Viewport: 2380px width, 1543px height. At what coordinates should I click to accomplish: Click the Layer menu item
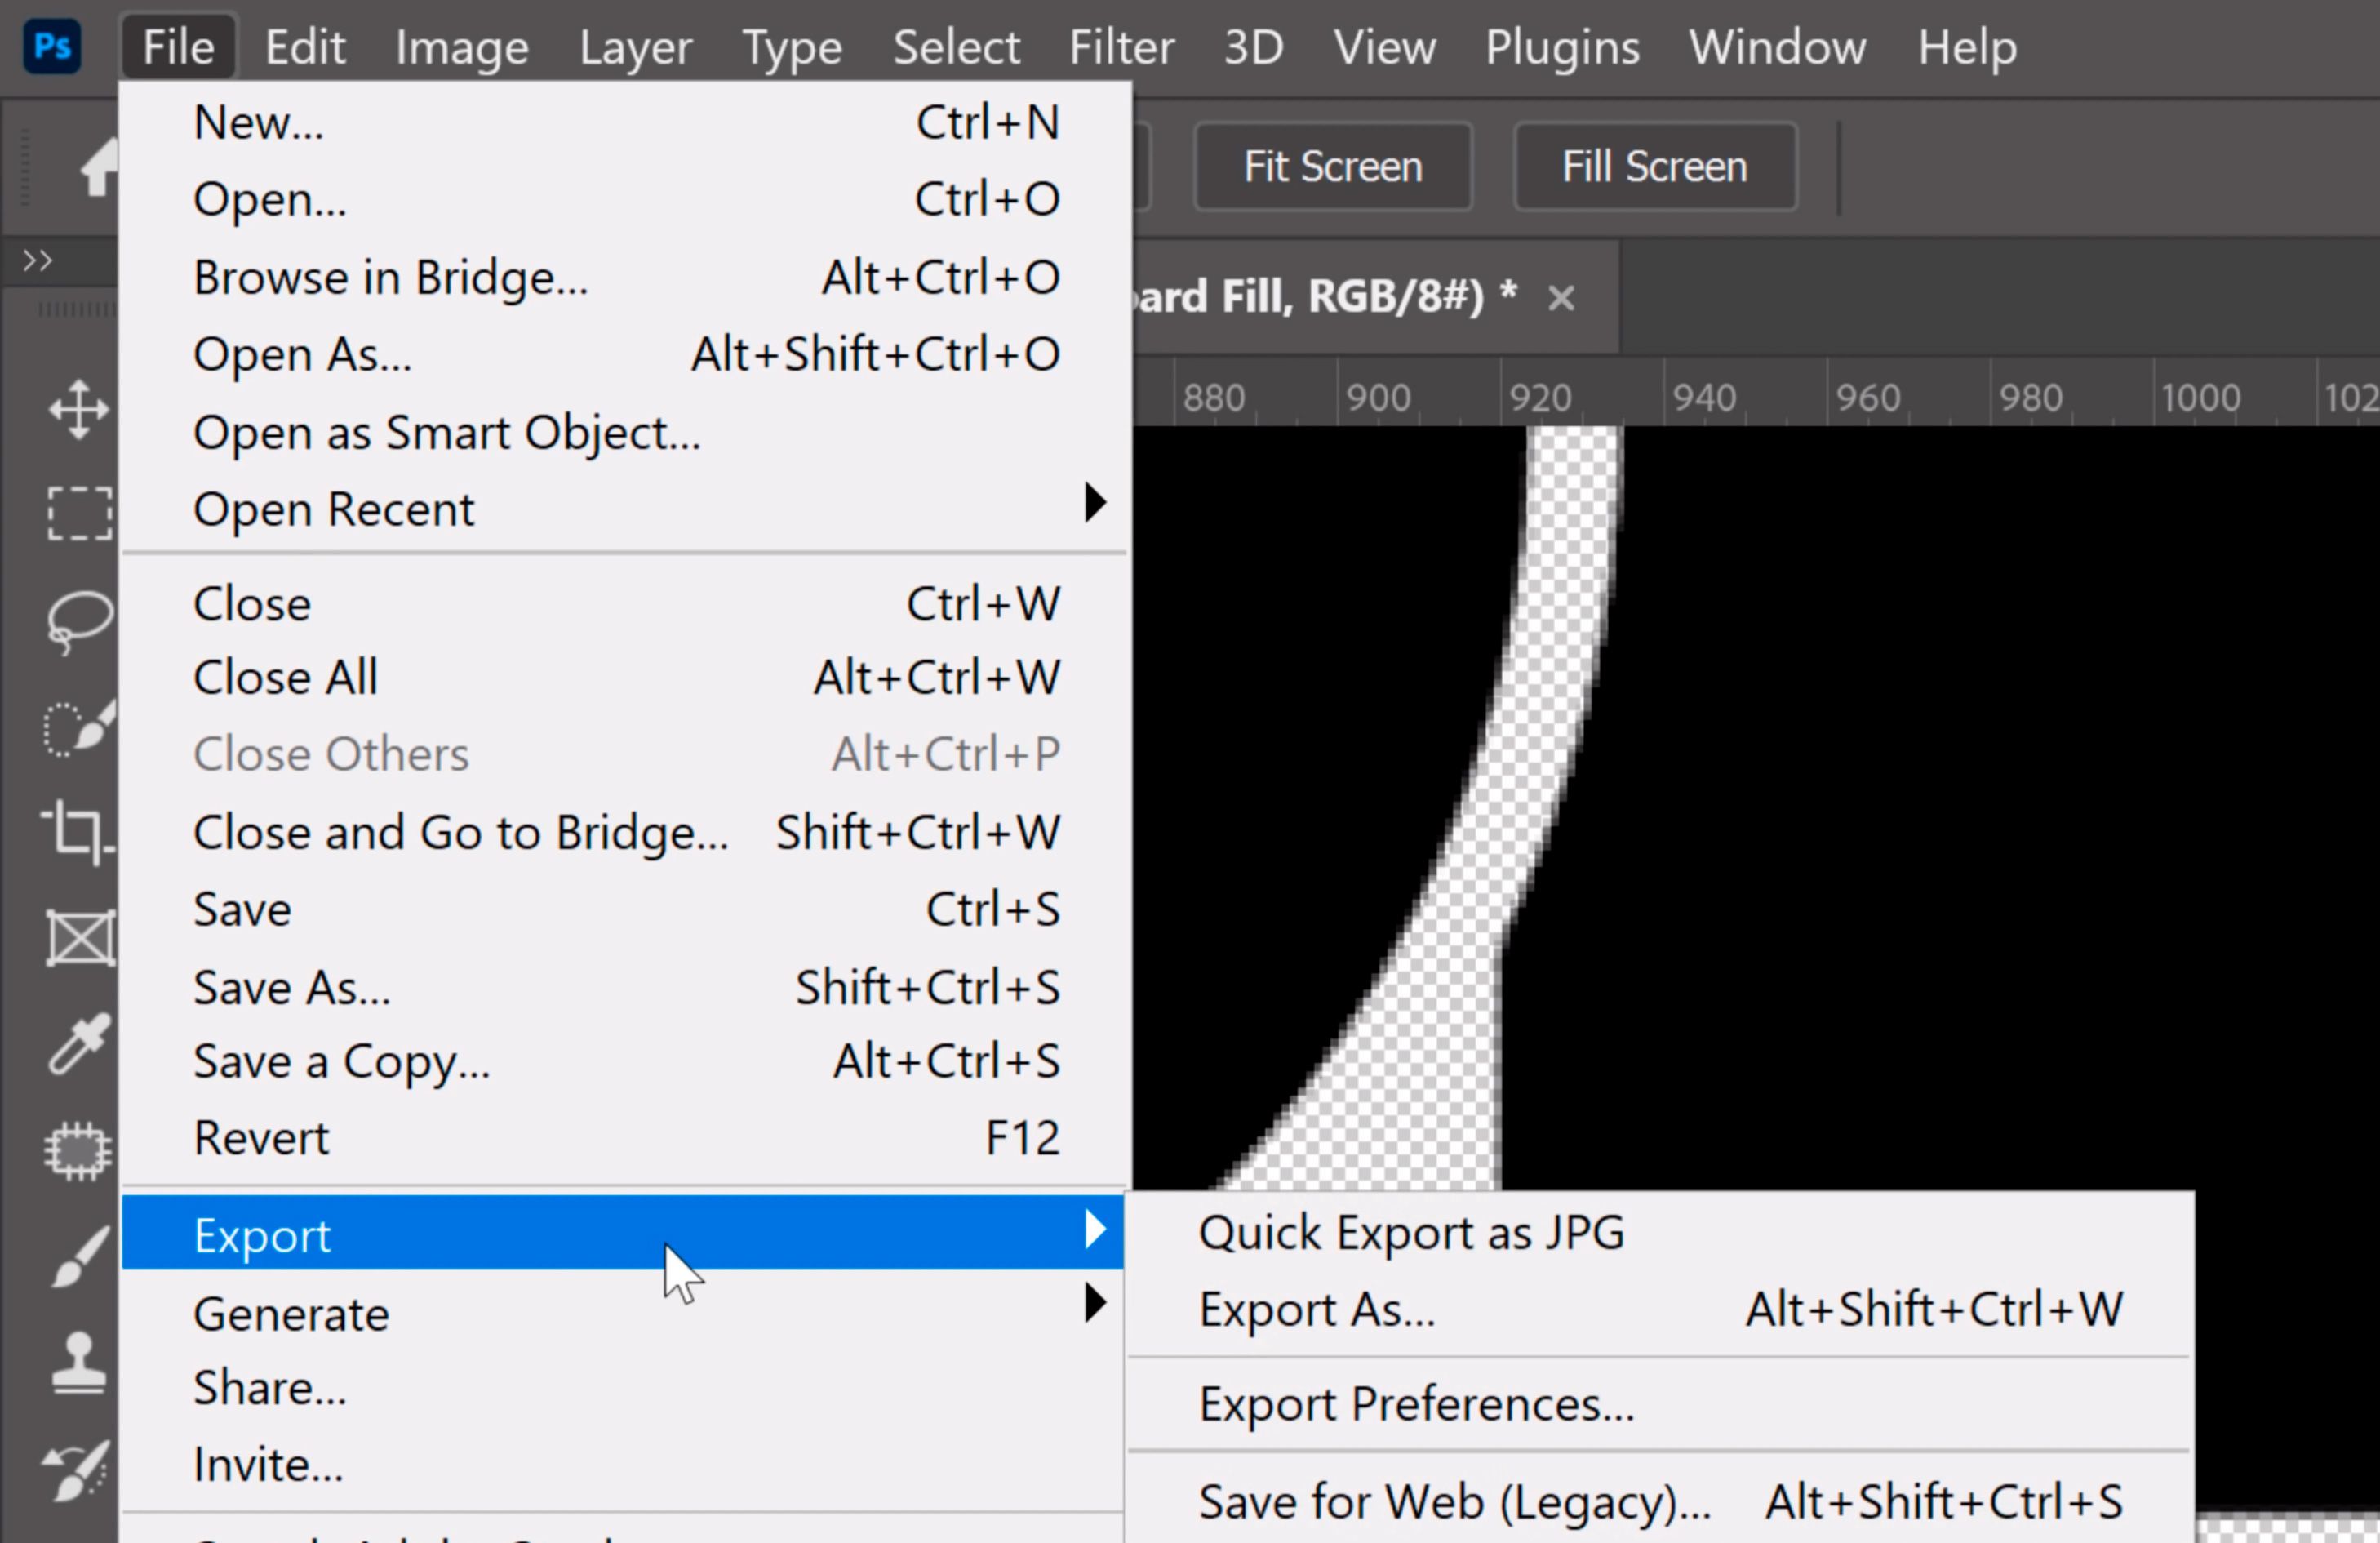tap(635, 47)
